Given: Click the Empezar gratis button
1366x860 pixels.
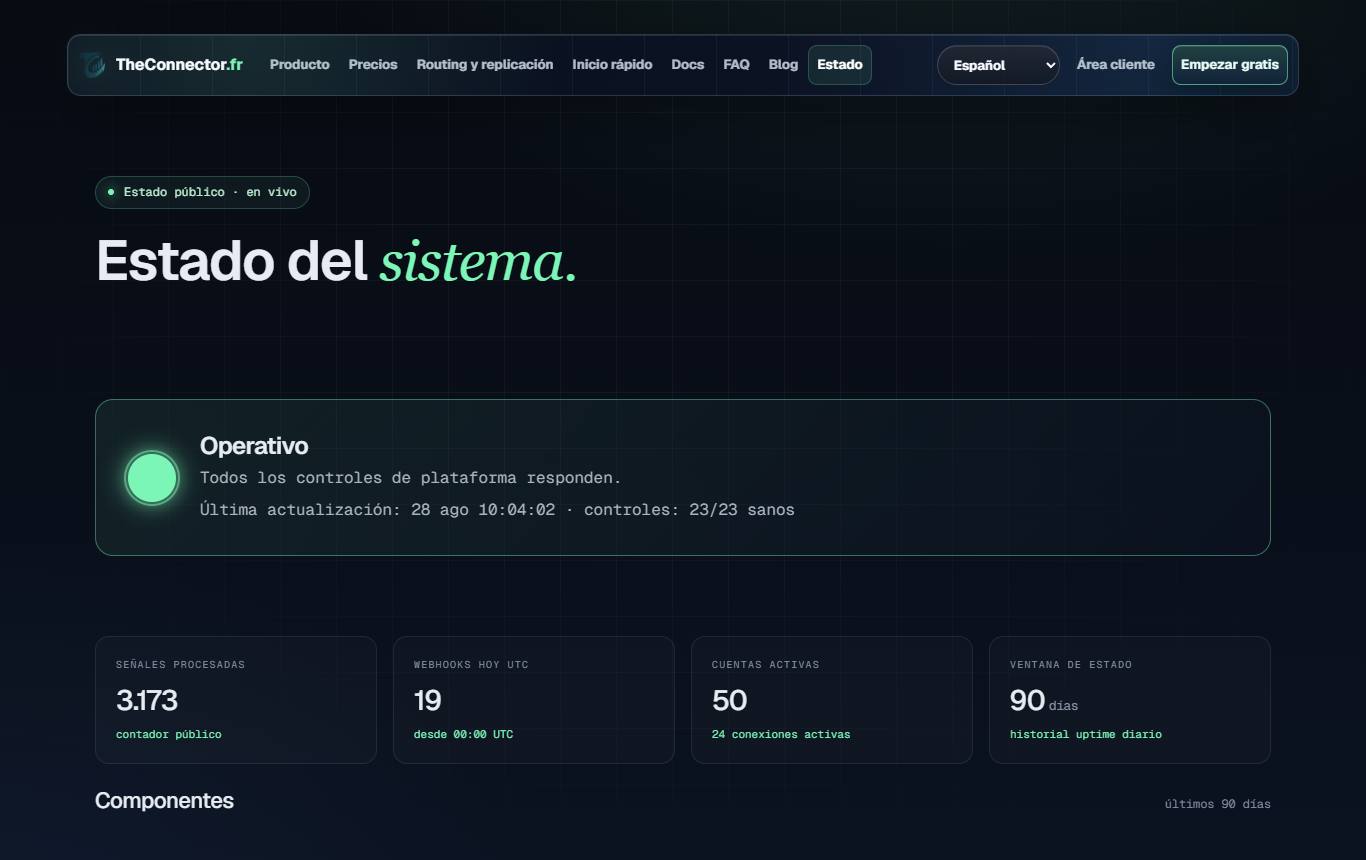Looking at the screenshot, I should point(1230,65).
